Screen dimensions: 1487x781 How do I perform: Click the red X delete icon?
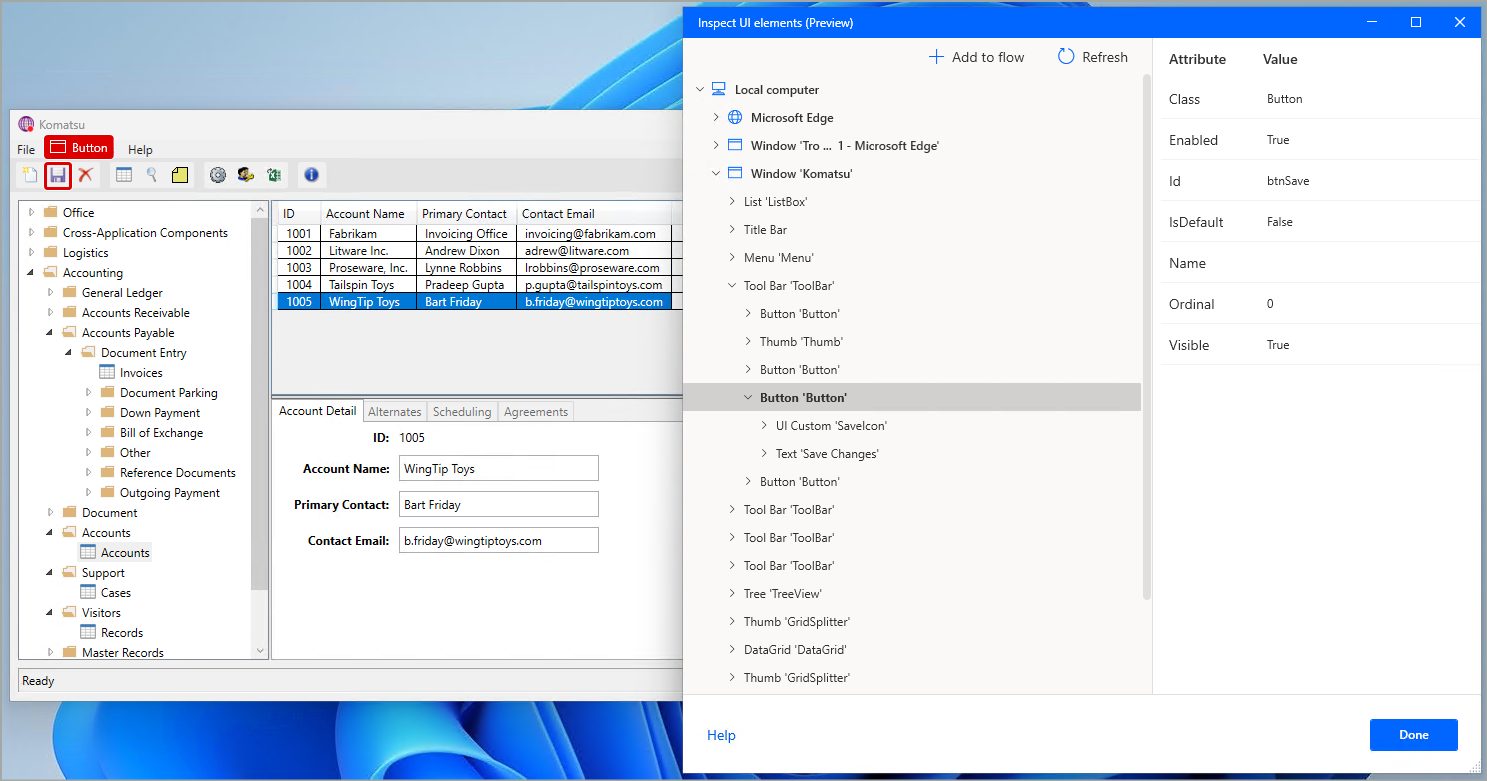[84, 175]
